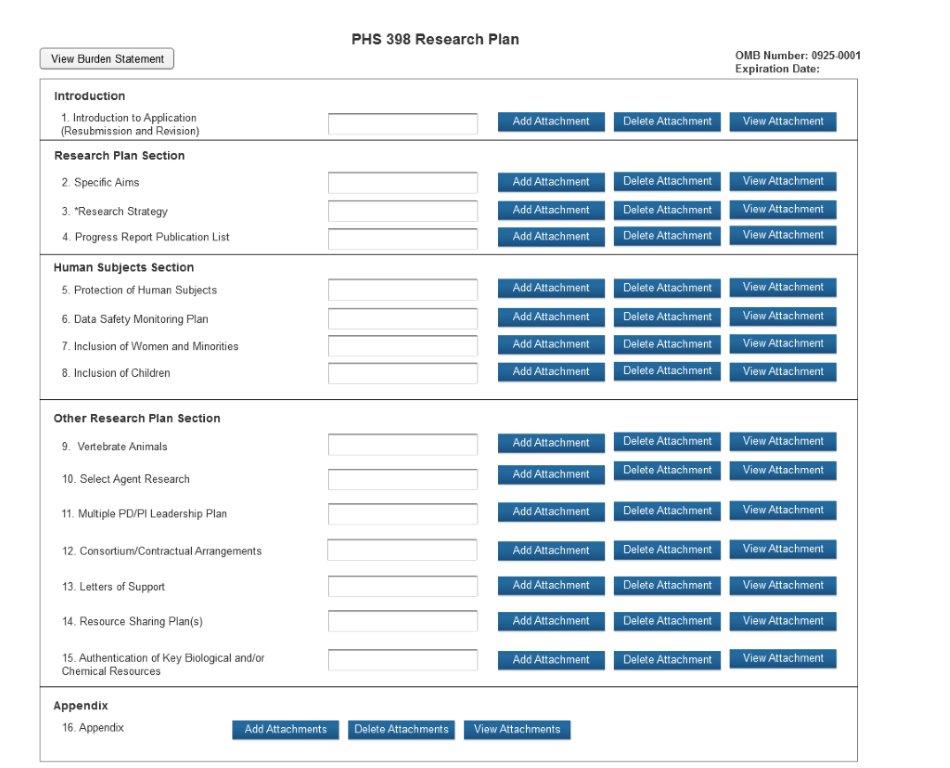Add attachment for Multiple PD/PI Leadership Plan
The image size is (950, 768).
tap(551, 512)
